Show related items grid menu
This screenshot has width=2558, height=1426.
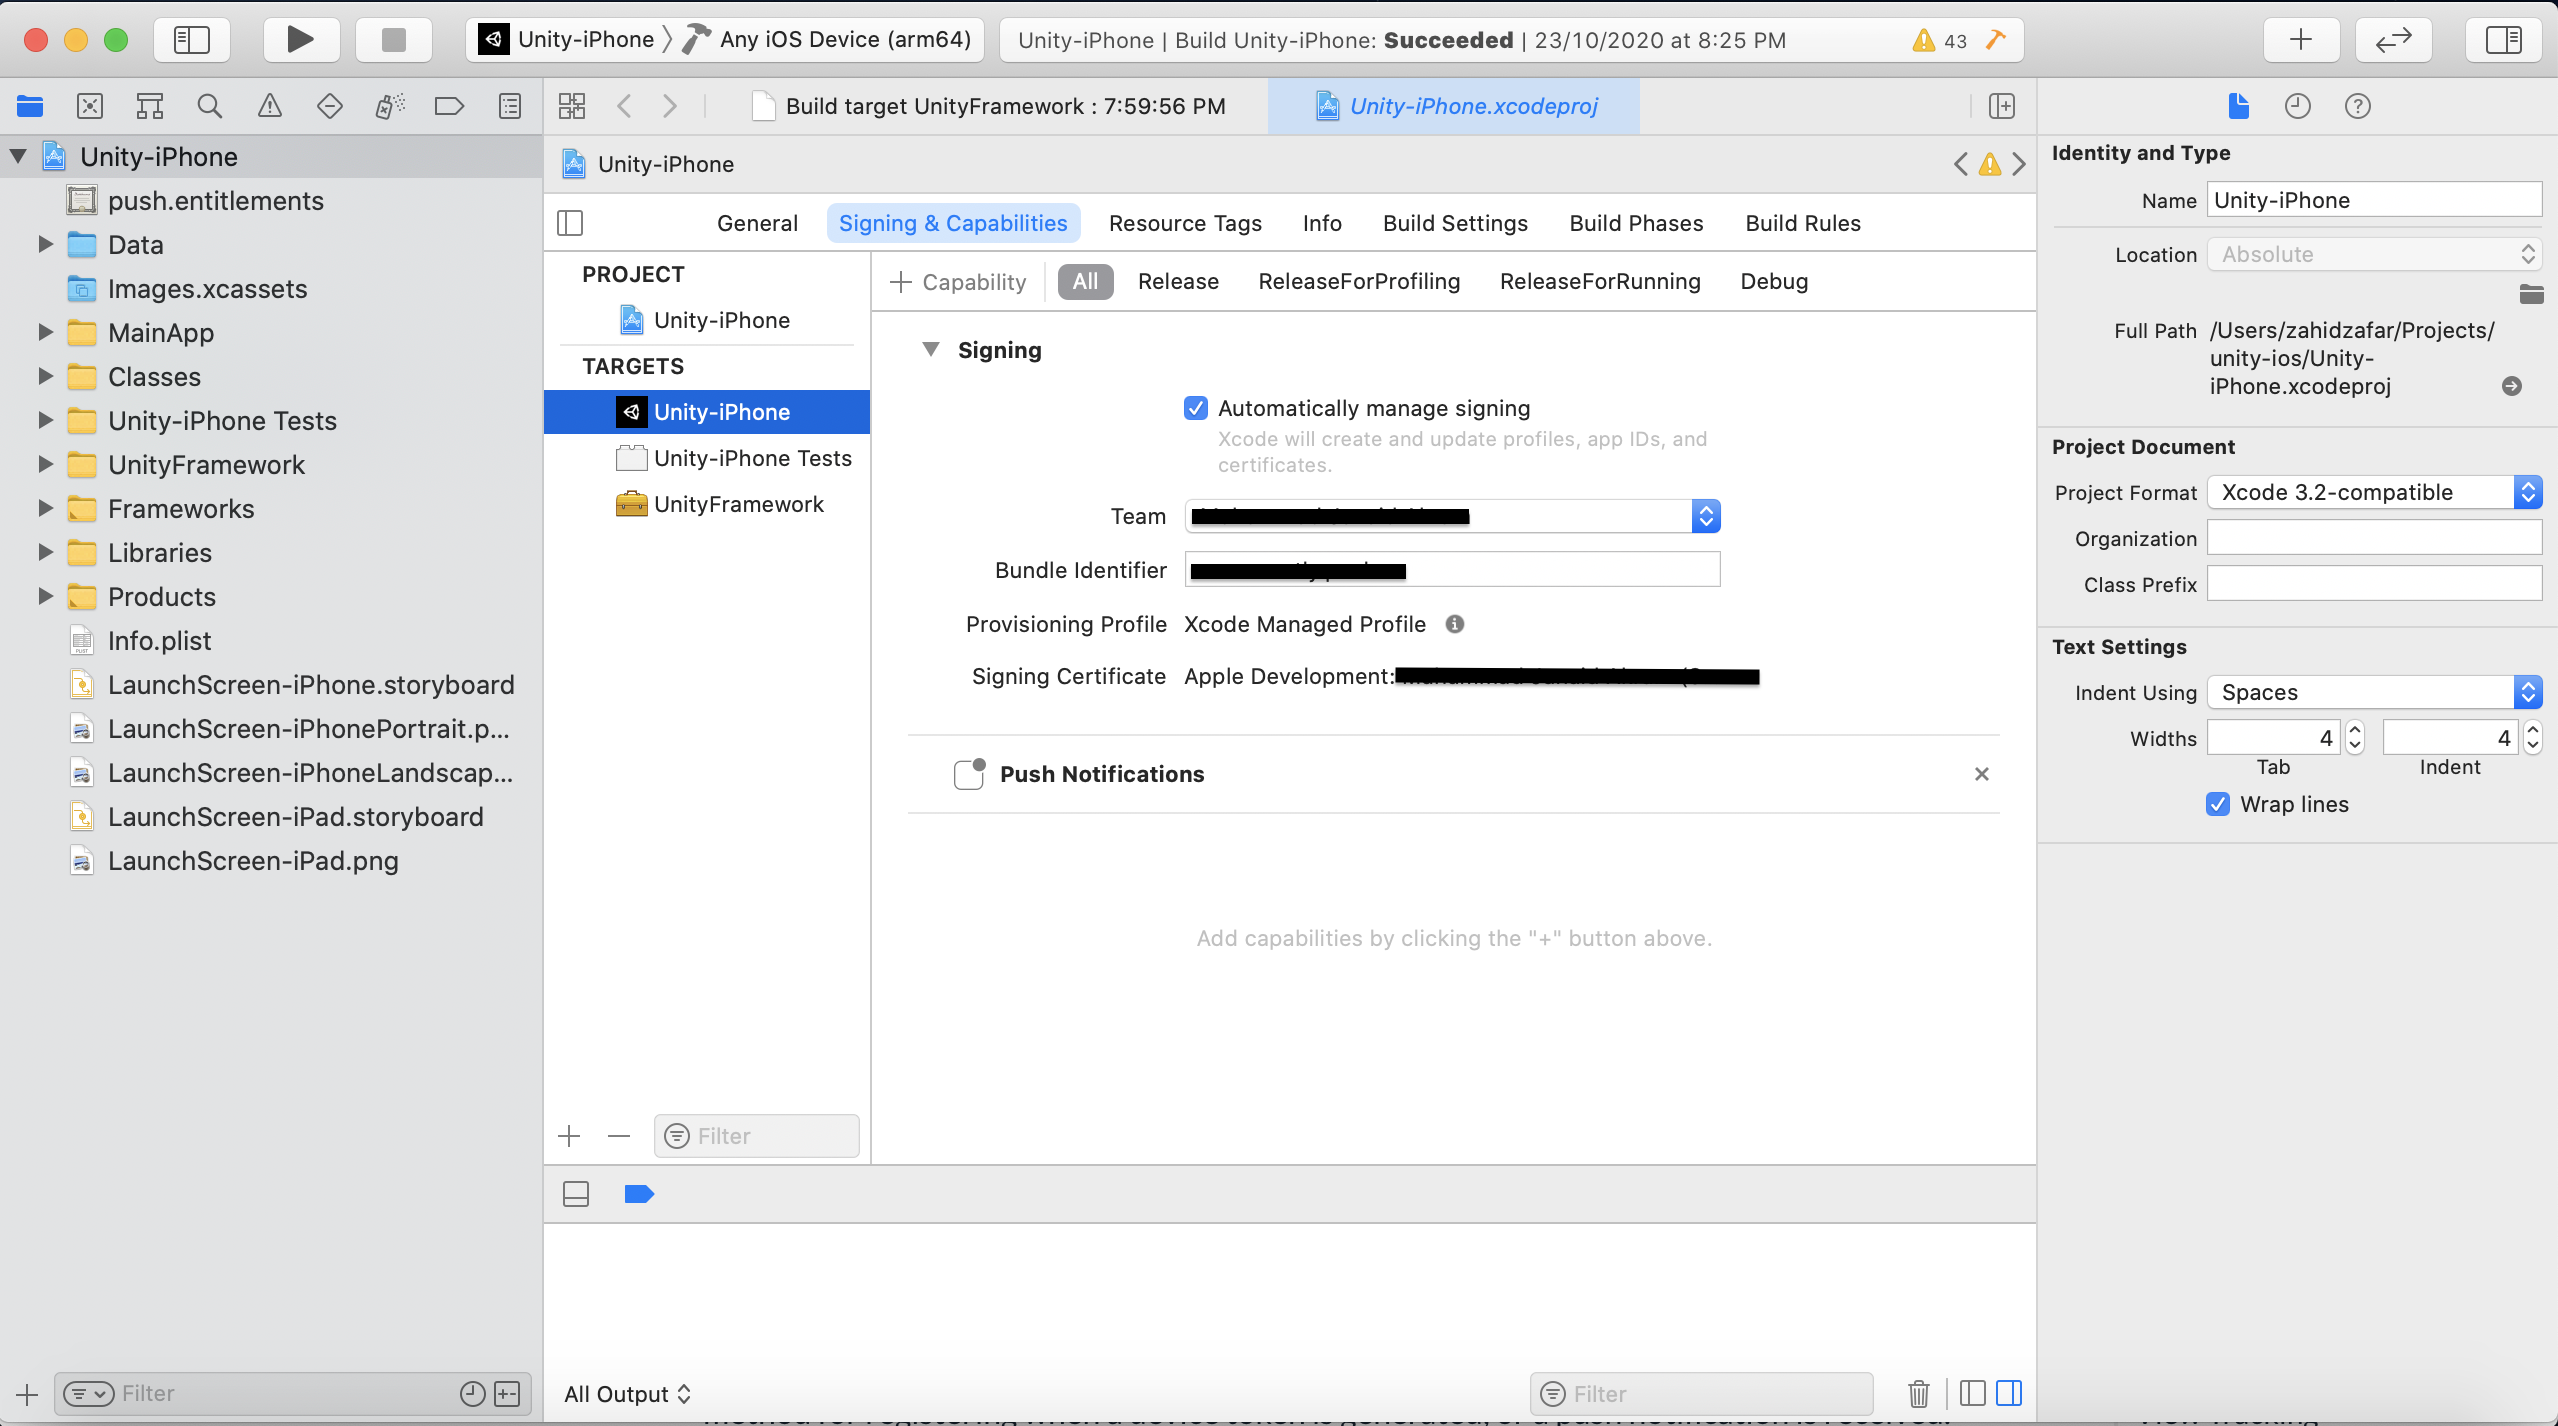coord(572,106)
